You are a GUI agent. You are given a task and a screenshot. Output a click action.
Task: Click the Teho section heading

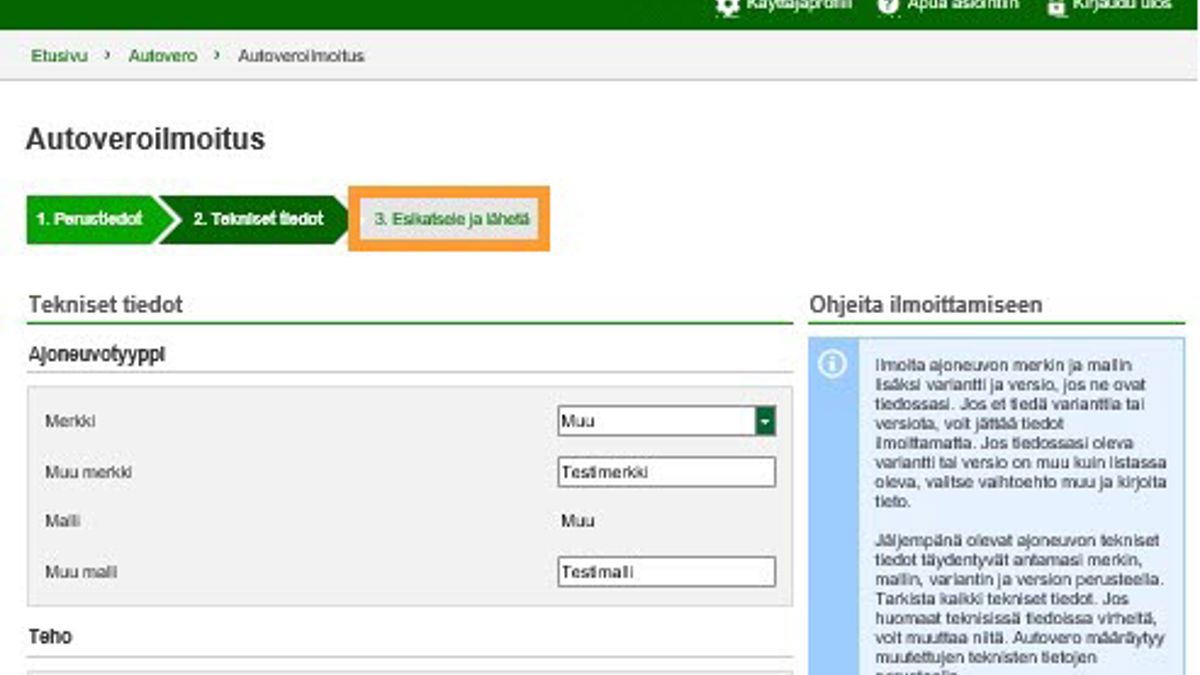[x=50, y=637]
